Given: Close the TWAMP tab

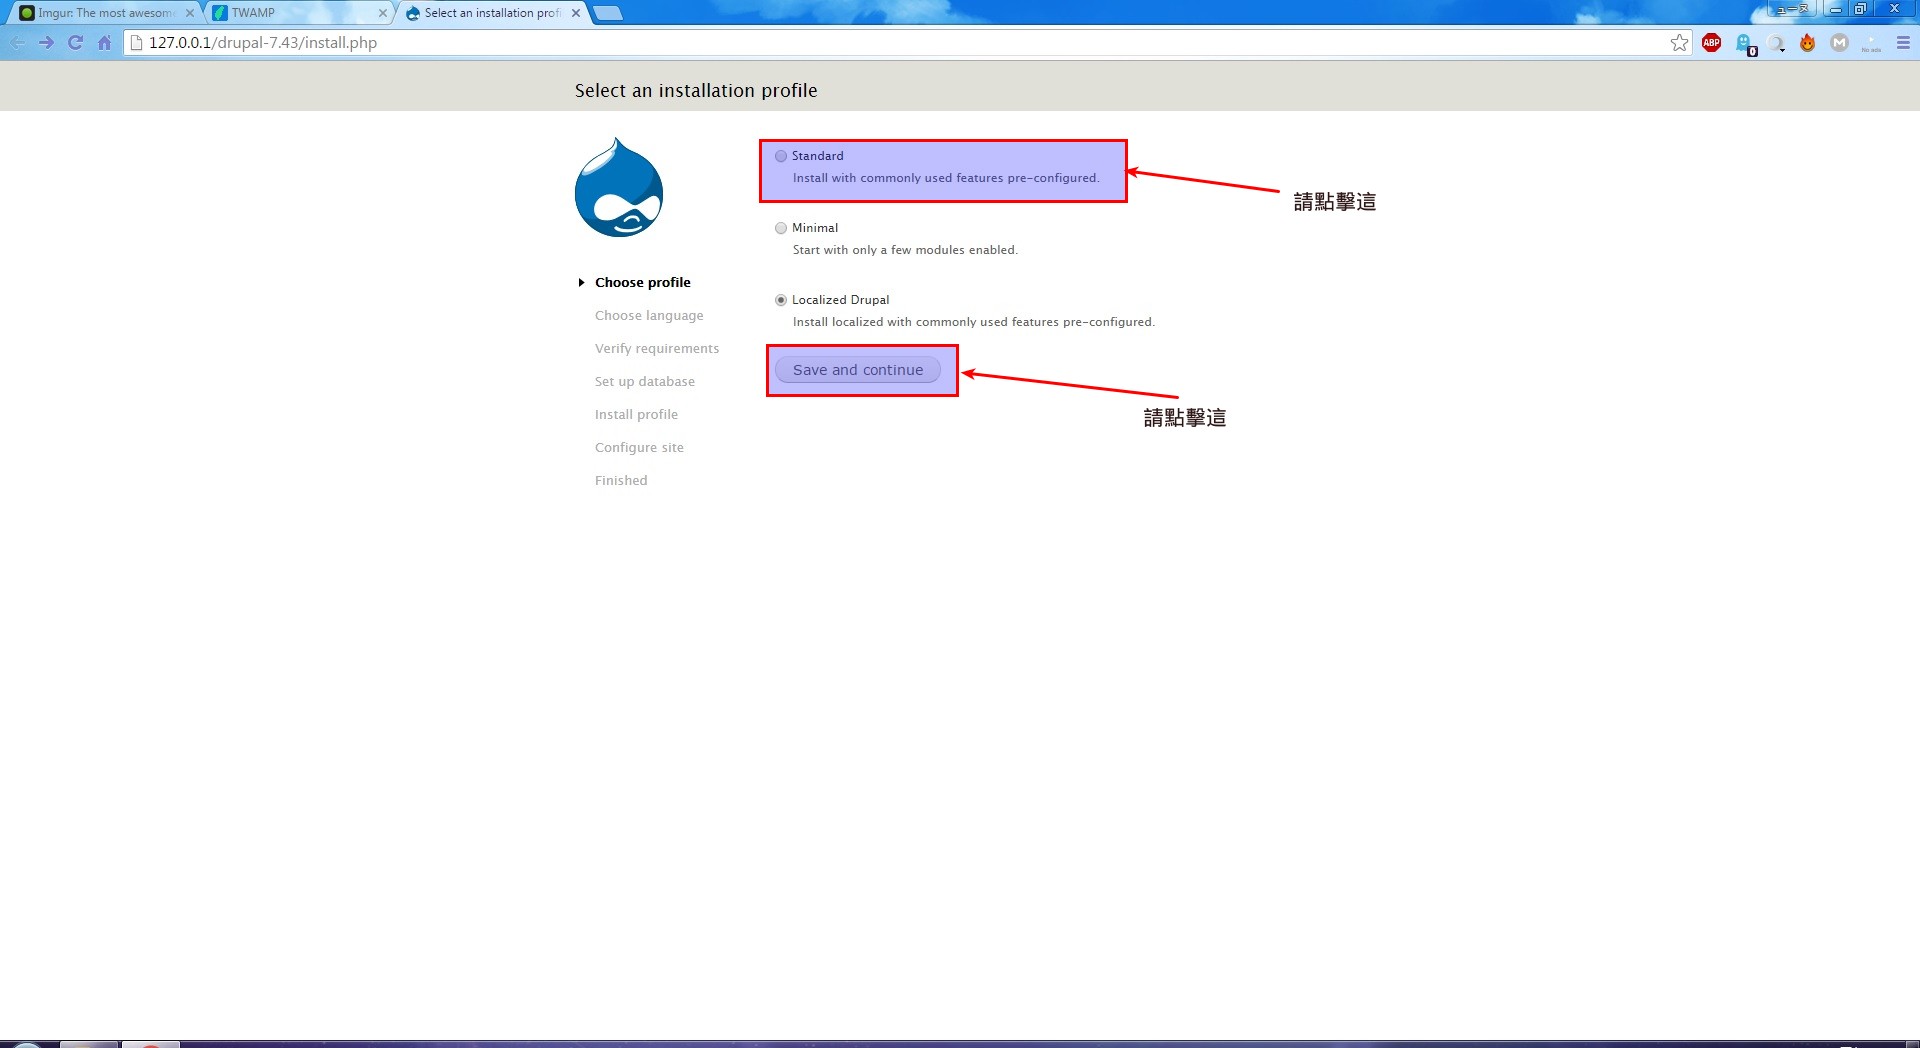Looking at the screenshot, I should [382, 13].
